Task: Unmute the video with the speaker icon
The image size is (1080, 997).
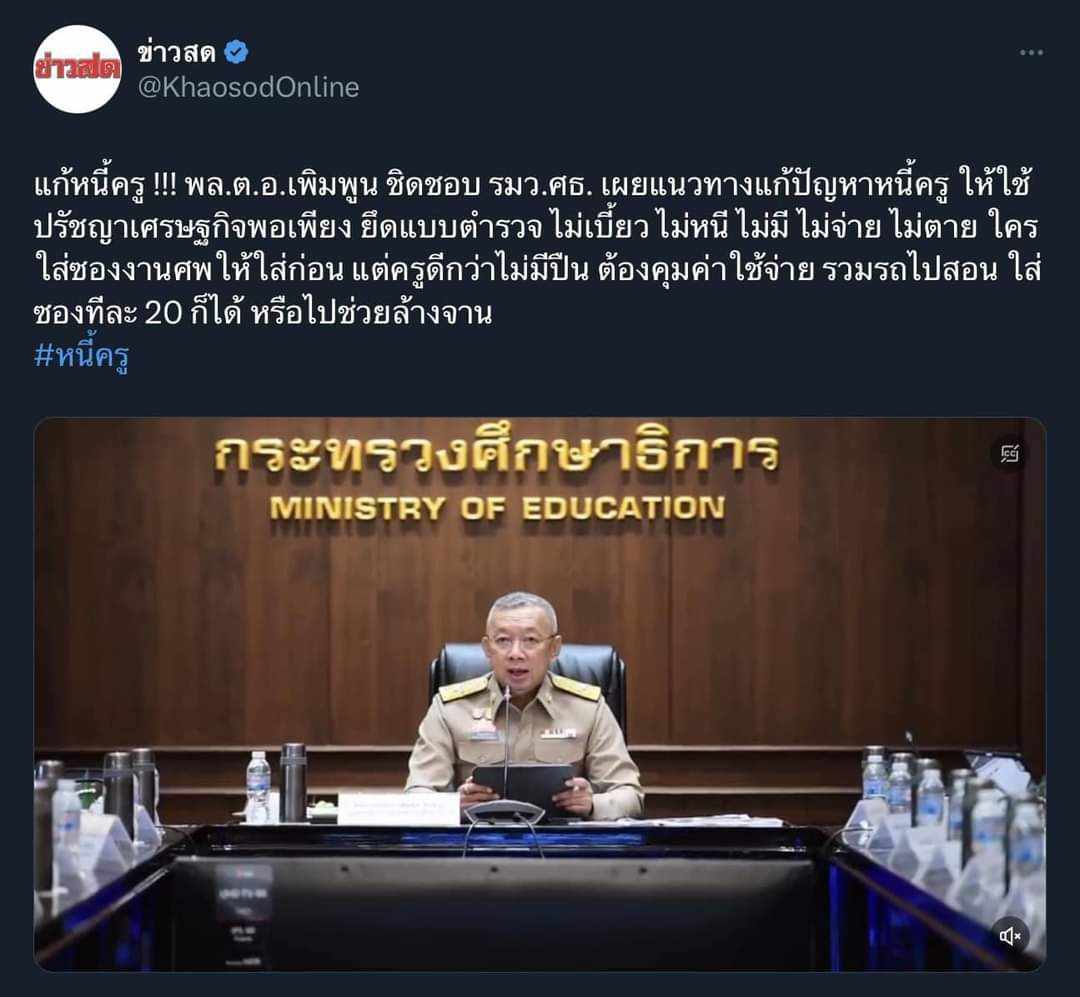Action: point(1009,936)
